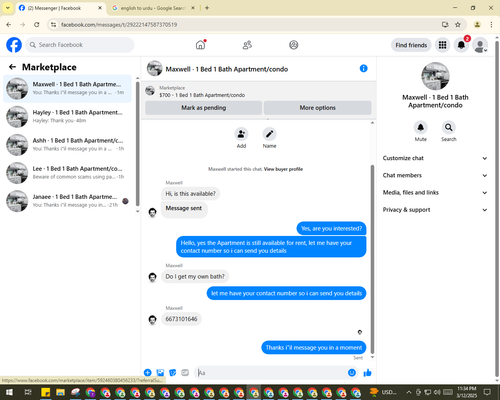Open Chrome browser menu three dots
500x400 pixels.
pyautogui.click(x=491, y=24)
